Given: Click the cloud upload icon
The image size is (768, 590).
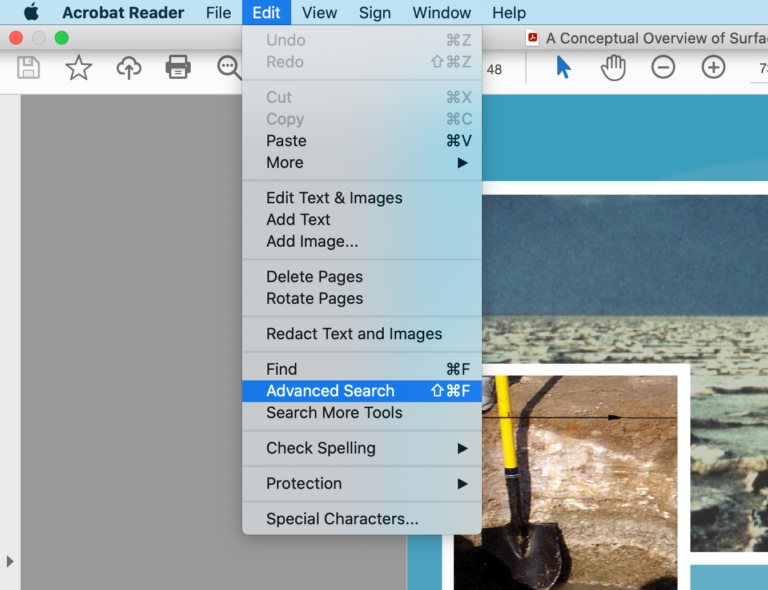Looking at the screenshot, I should pos(129,68).
